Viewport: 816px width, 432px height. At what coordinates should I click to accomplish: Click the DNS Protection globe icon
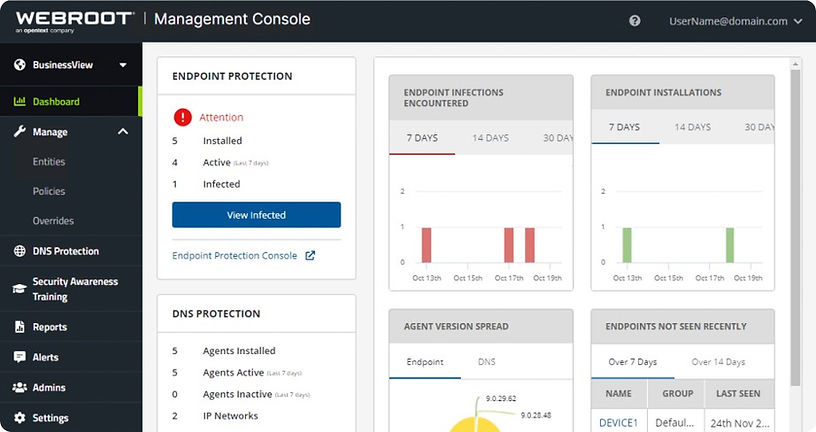[x=20, y=251]
